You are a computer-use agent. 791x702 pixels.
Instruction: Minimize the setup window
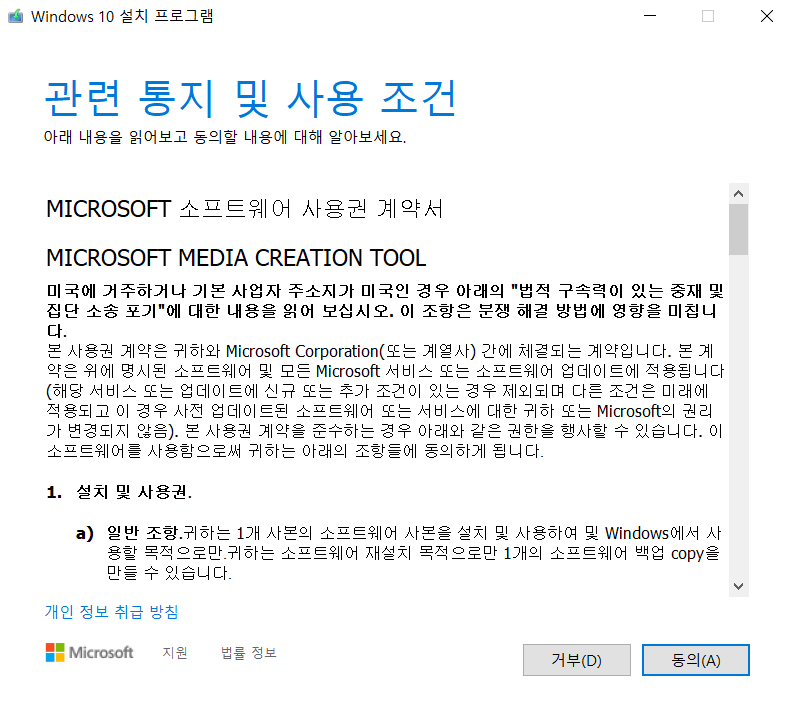point(650,16)
